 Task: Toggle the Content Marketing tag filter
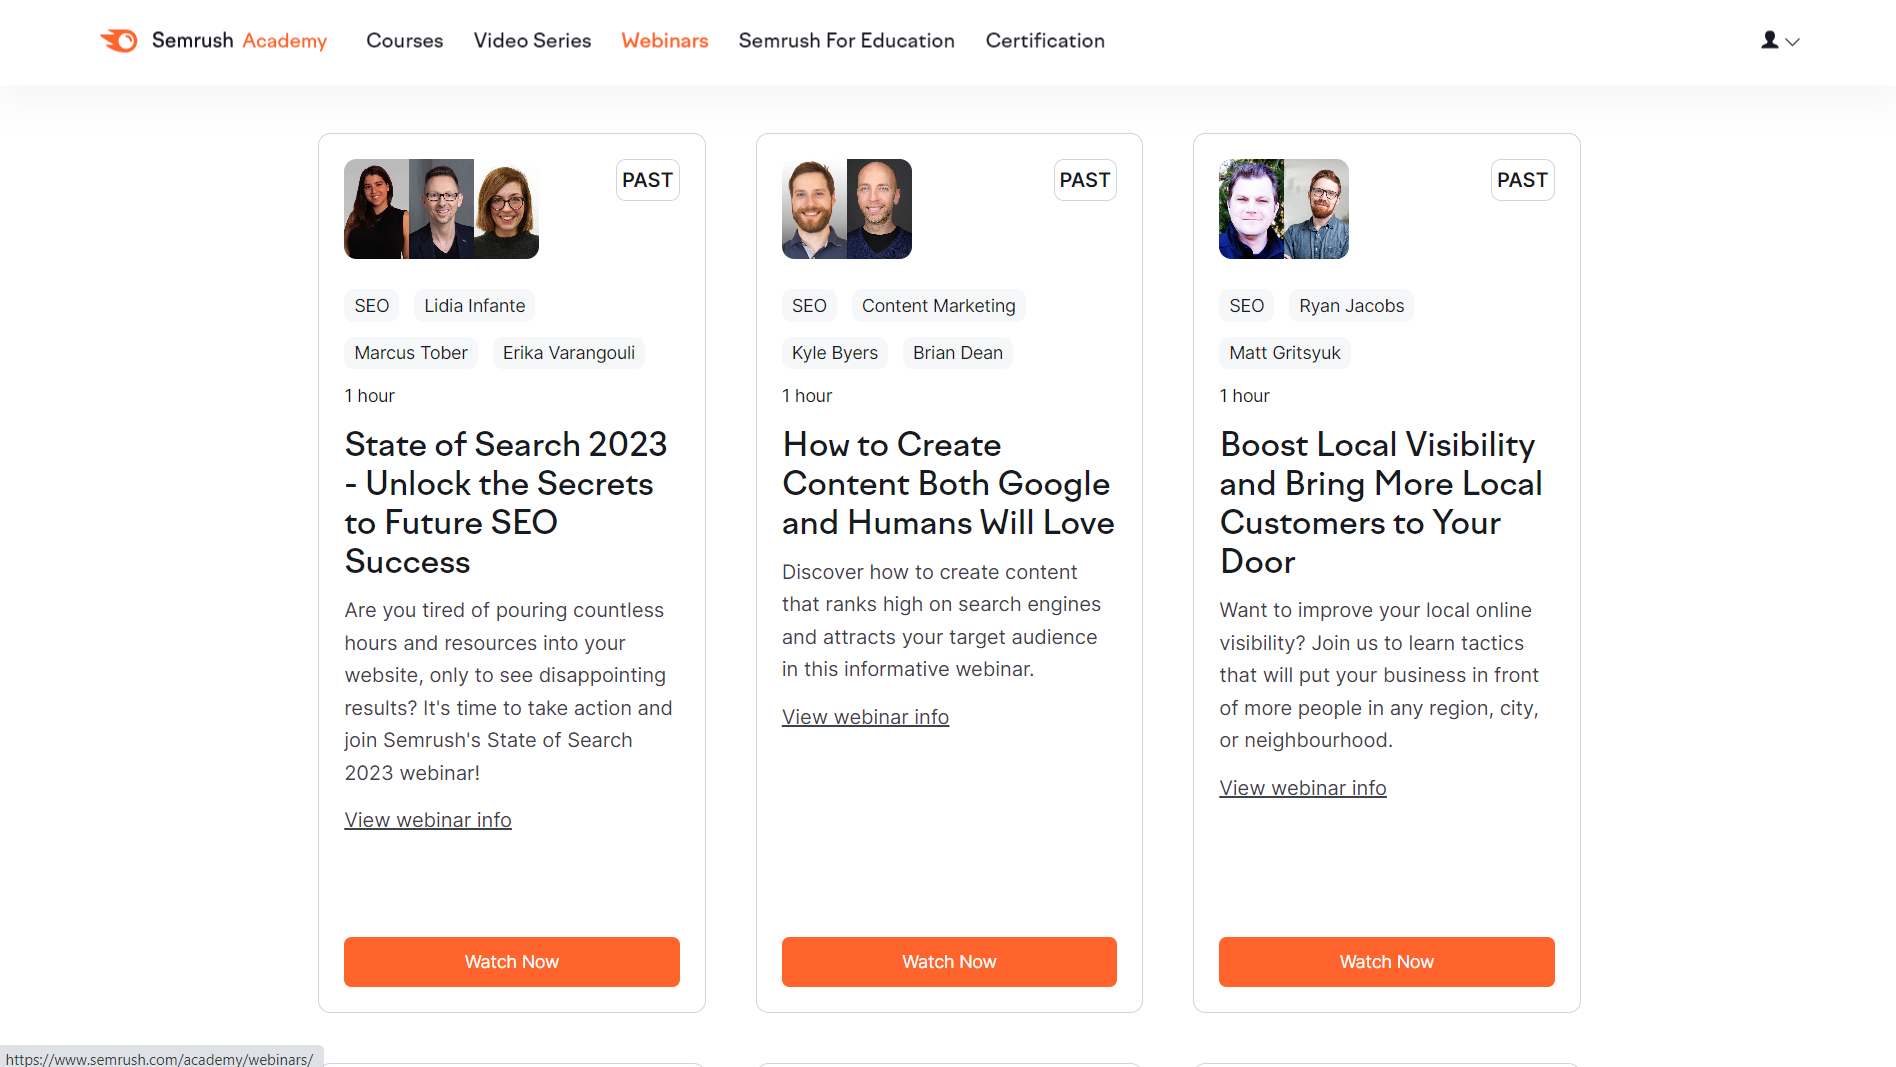pos(938,305)
